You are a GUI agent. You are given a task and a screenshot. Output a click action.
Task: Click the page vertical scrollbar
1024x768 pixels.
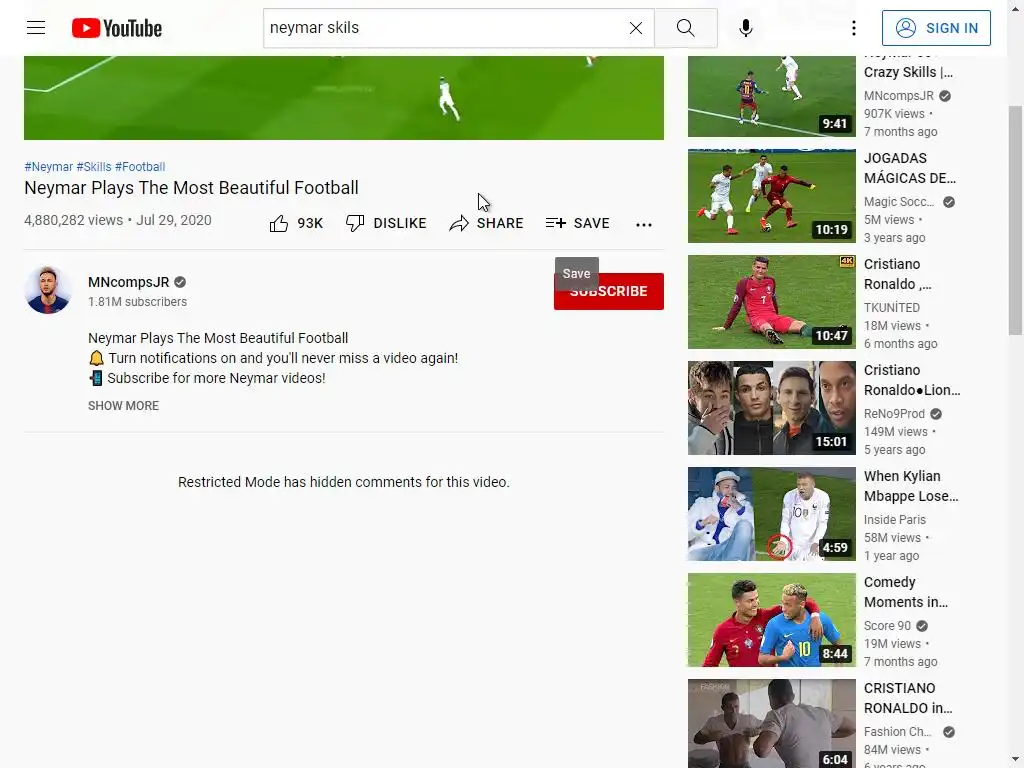click(1016, 220)
